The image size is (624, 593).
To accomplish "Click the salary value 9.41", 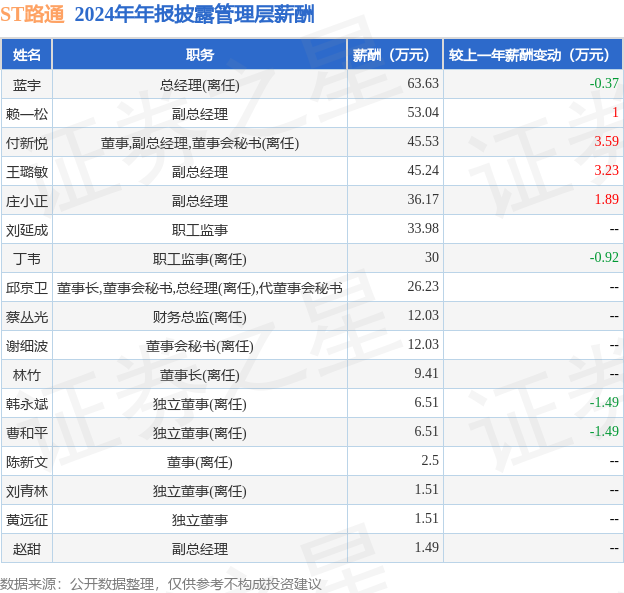I will point(426,374).
